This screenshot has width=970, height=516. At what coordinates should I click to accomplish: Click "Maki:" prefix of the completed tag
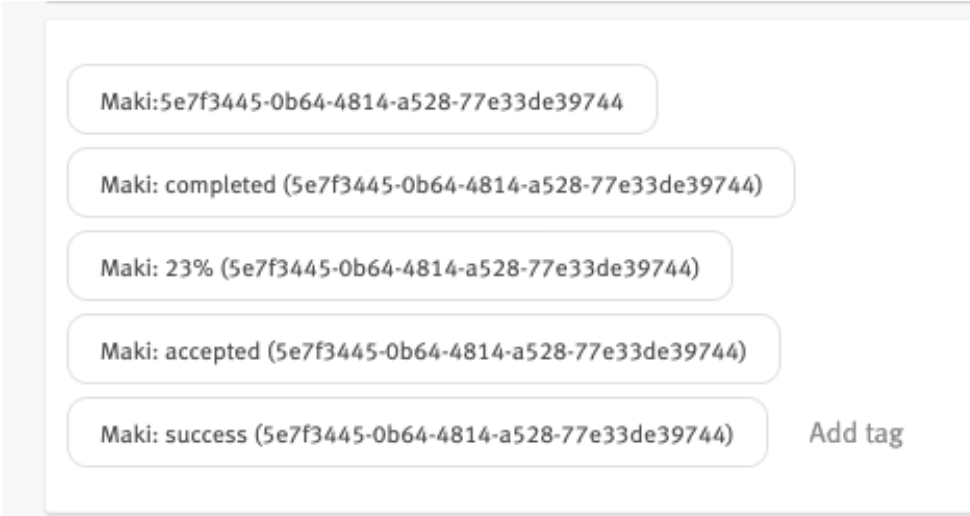(x=130, y=184)
